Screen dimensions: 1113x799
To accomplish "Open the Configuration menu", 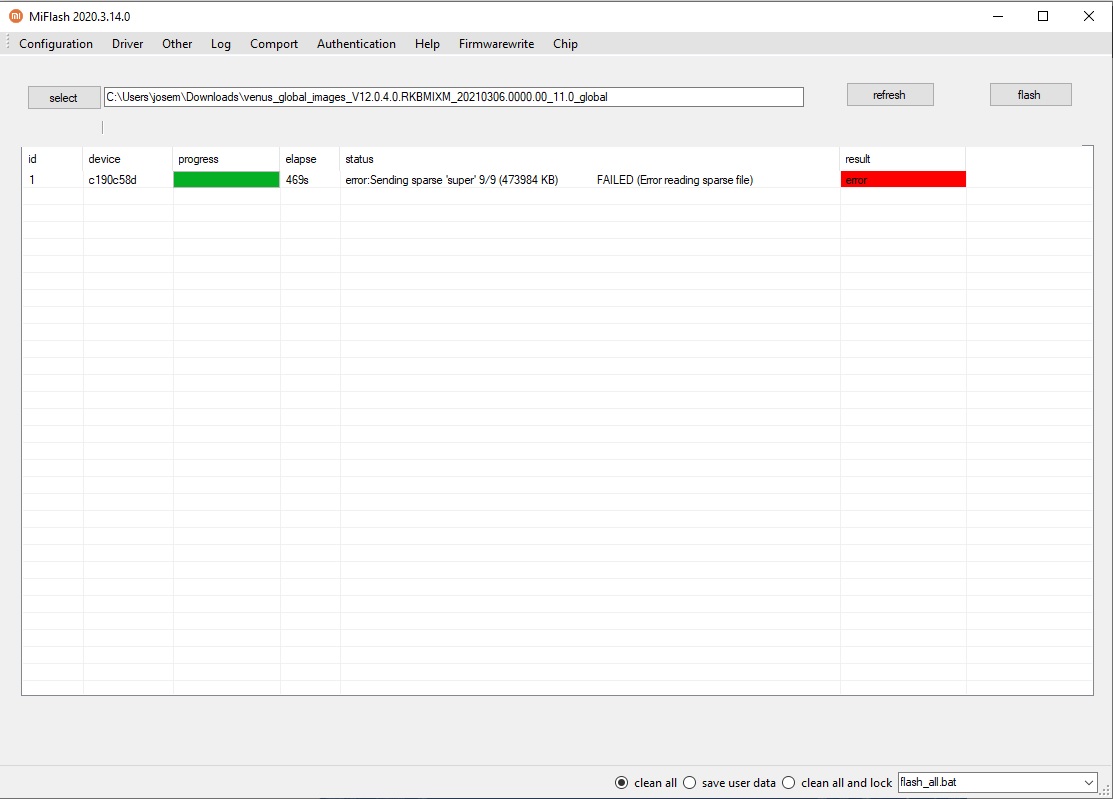I will (56, 44).
